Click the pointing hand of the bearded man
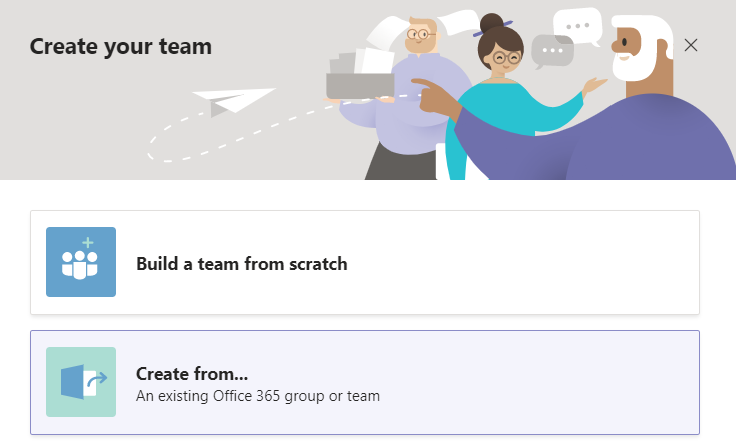Image resolution: width=736 pixels, height=444 pixels. [434, 96]
